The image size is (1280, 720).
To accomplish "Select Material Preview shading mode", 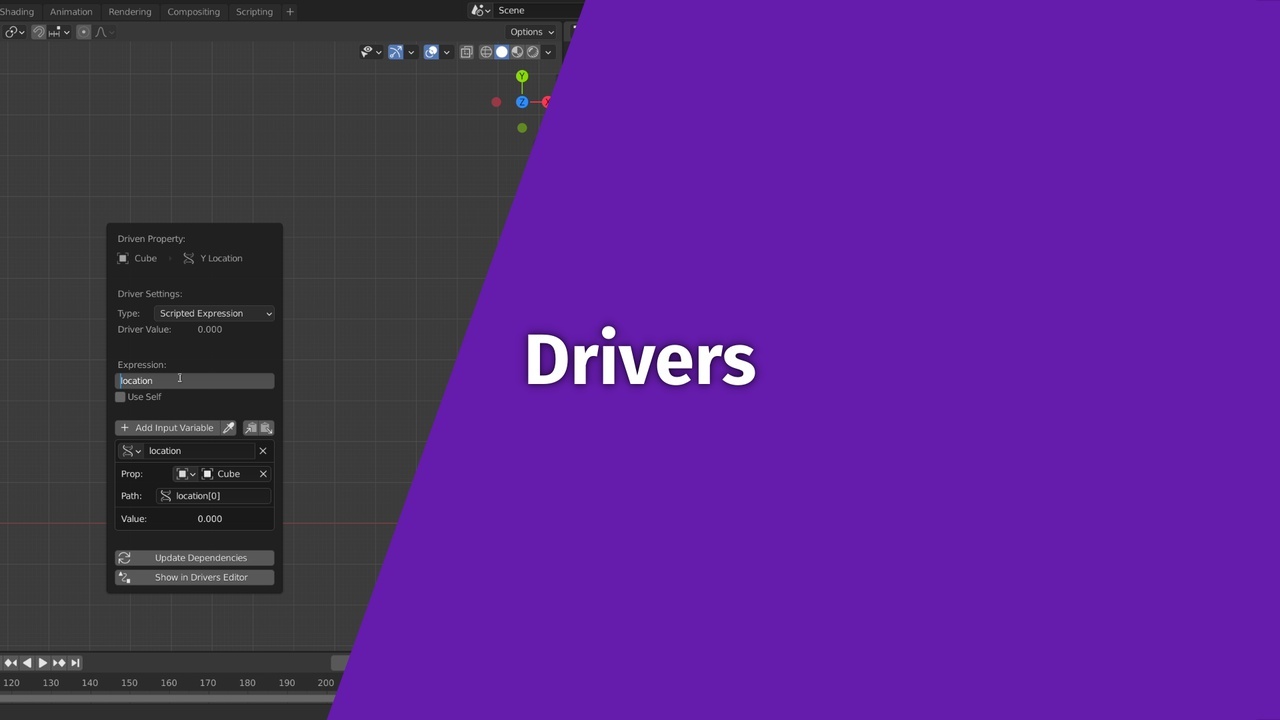I will point(516,52).
